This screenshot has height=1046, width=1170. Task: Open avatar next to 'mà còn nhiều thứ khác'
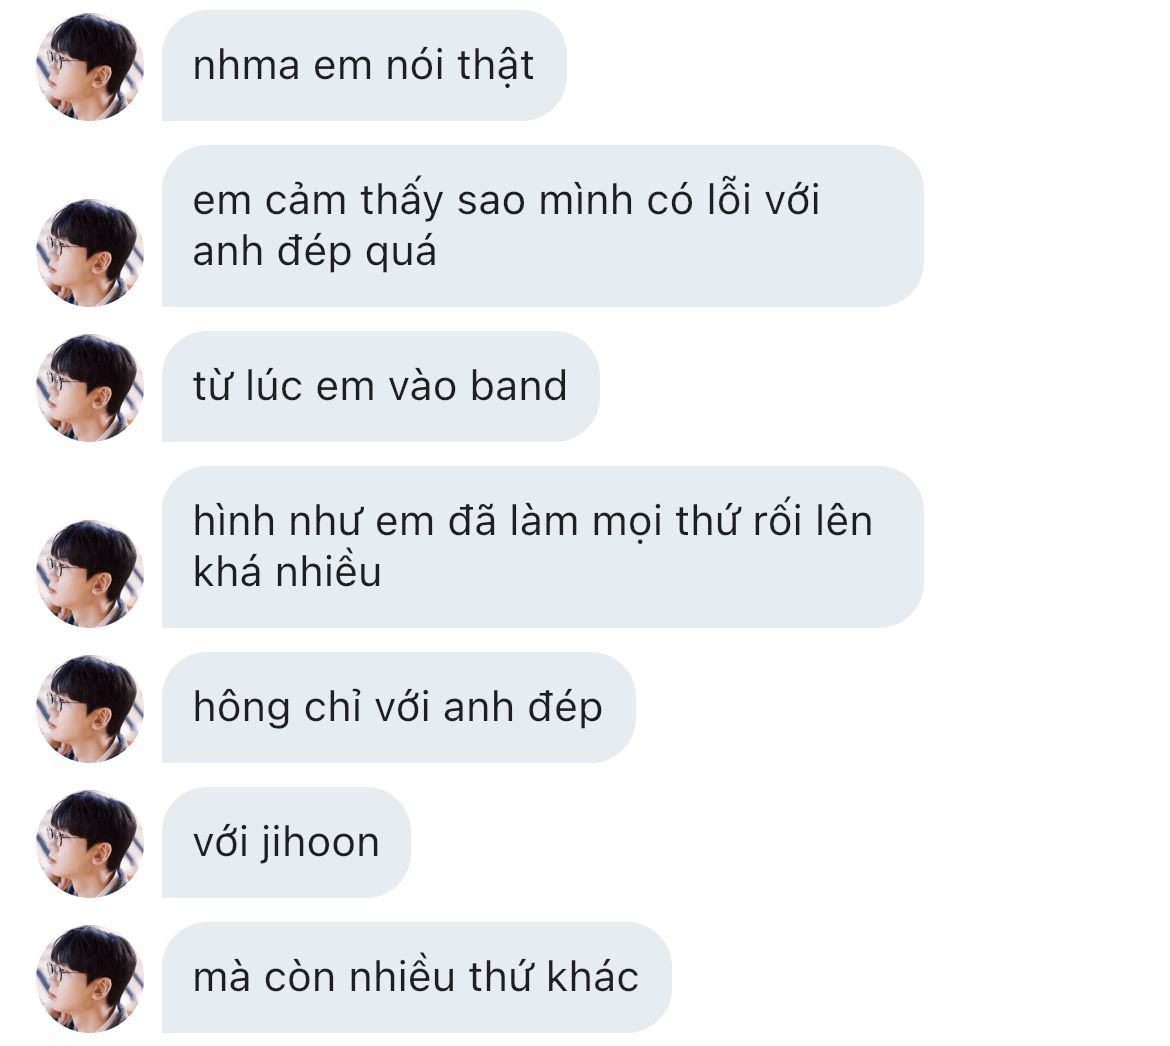tap(90, 979)
